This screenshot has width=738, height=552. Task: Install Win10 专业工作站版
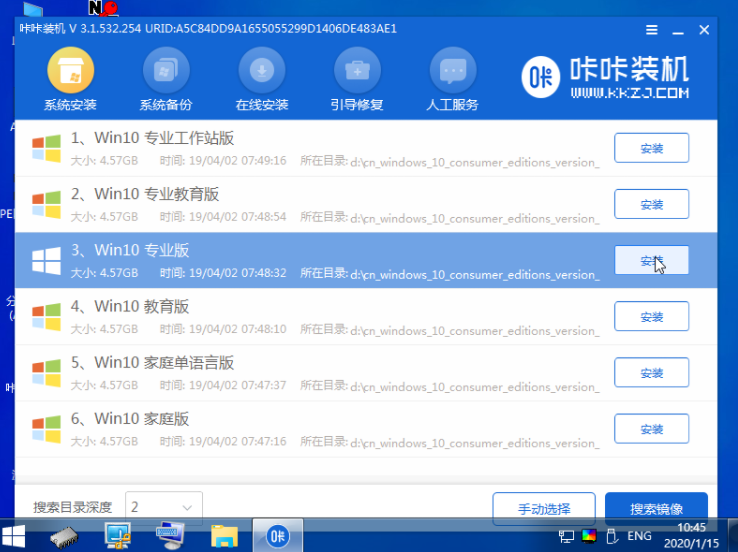coord(651,148)
